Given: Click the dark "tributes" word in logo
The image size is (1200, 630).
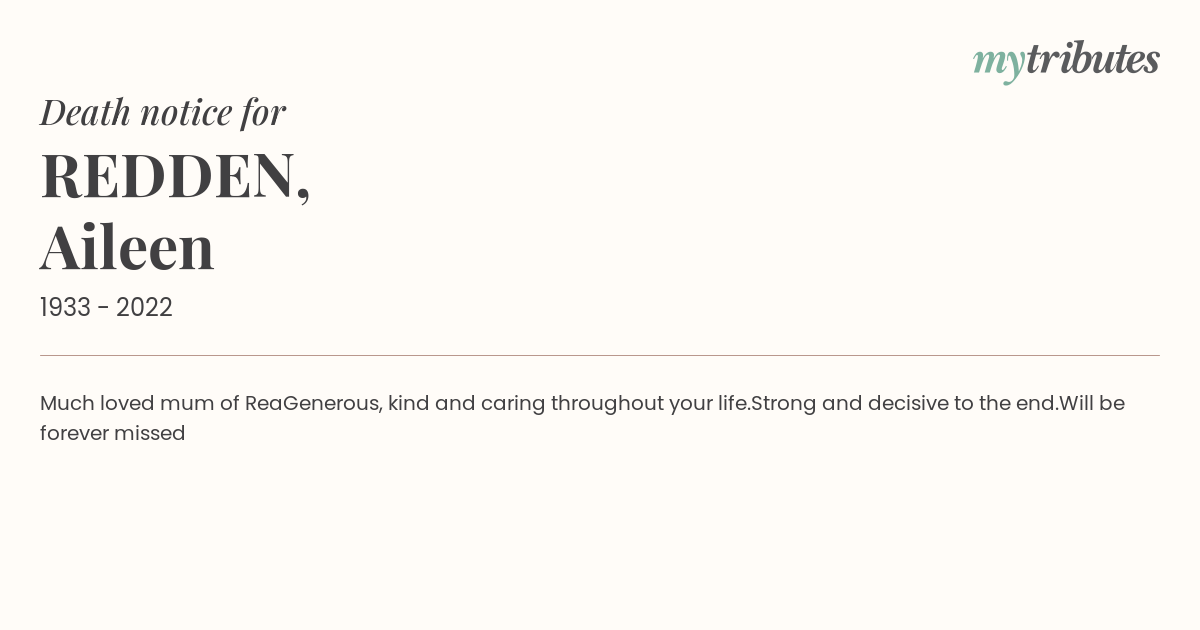Looking at the screenshot, I should tap(1093, 58).
